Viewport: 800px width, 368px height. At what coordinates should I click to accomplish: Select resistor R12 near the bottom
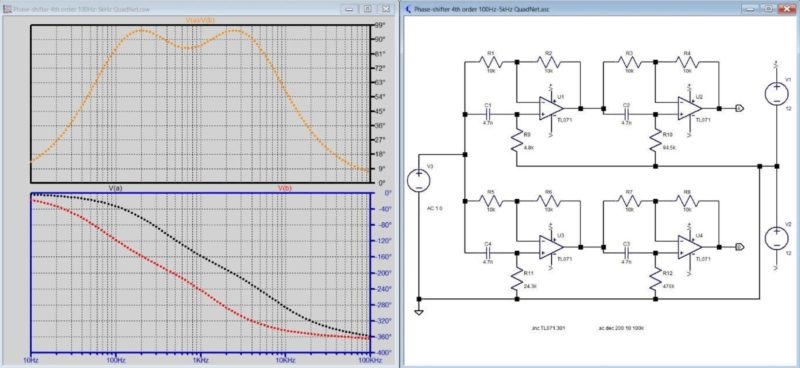pyautogui.click(x=656, y=279)
